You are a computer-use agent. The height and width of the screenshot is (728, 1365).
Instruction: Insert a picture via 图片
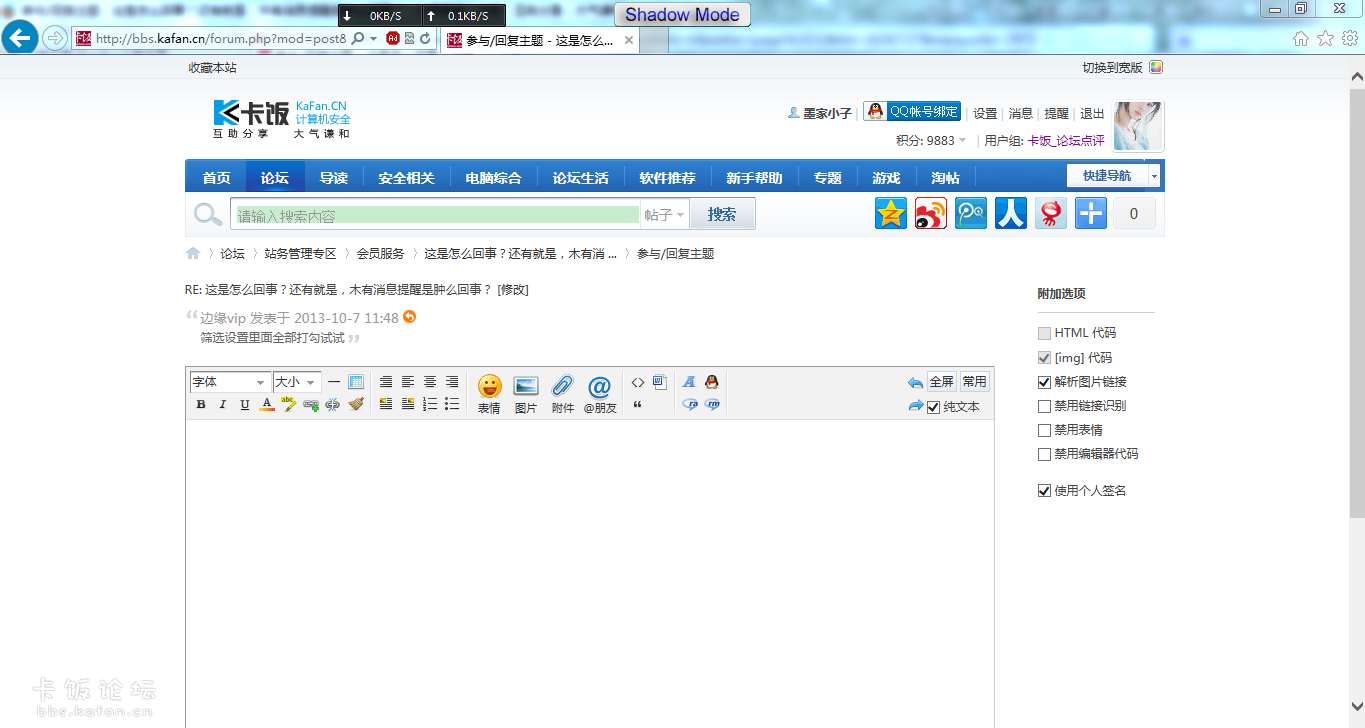526,394
